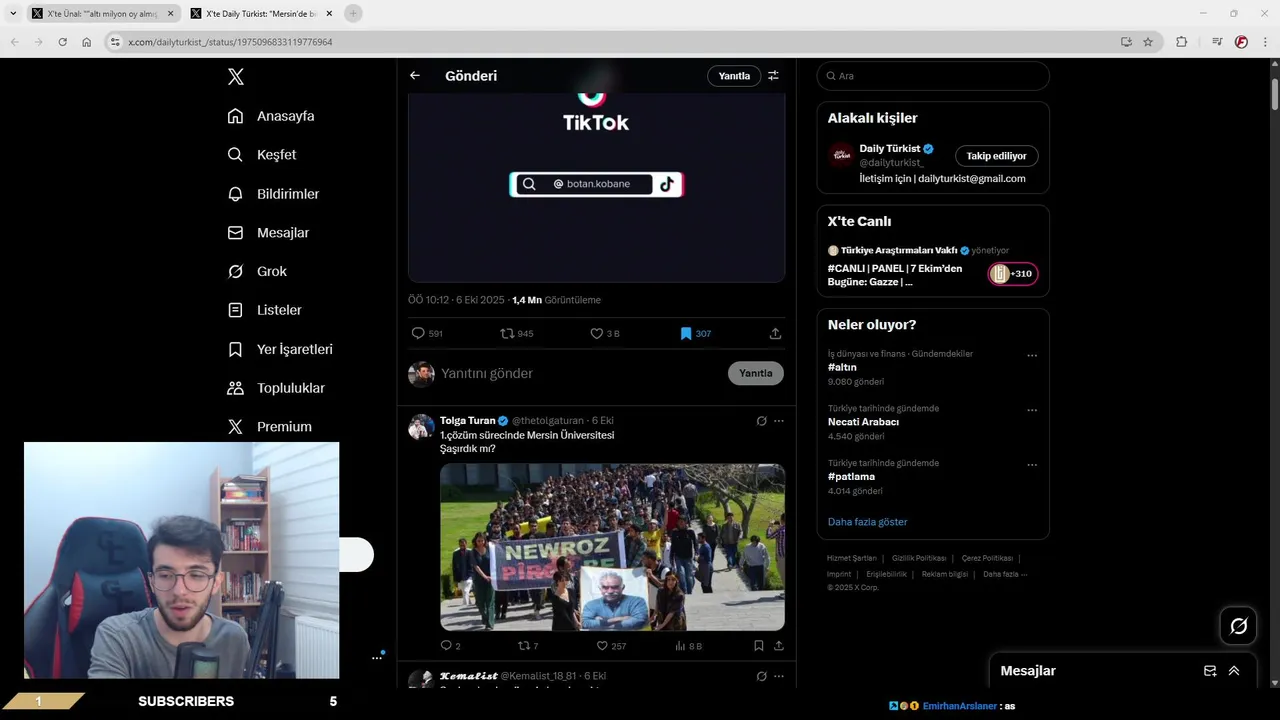The width and height of the screenshot is (1280, 720).
Task: Open more options for Necati Arabacı trend
Action: point(1032,410)
